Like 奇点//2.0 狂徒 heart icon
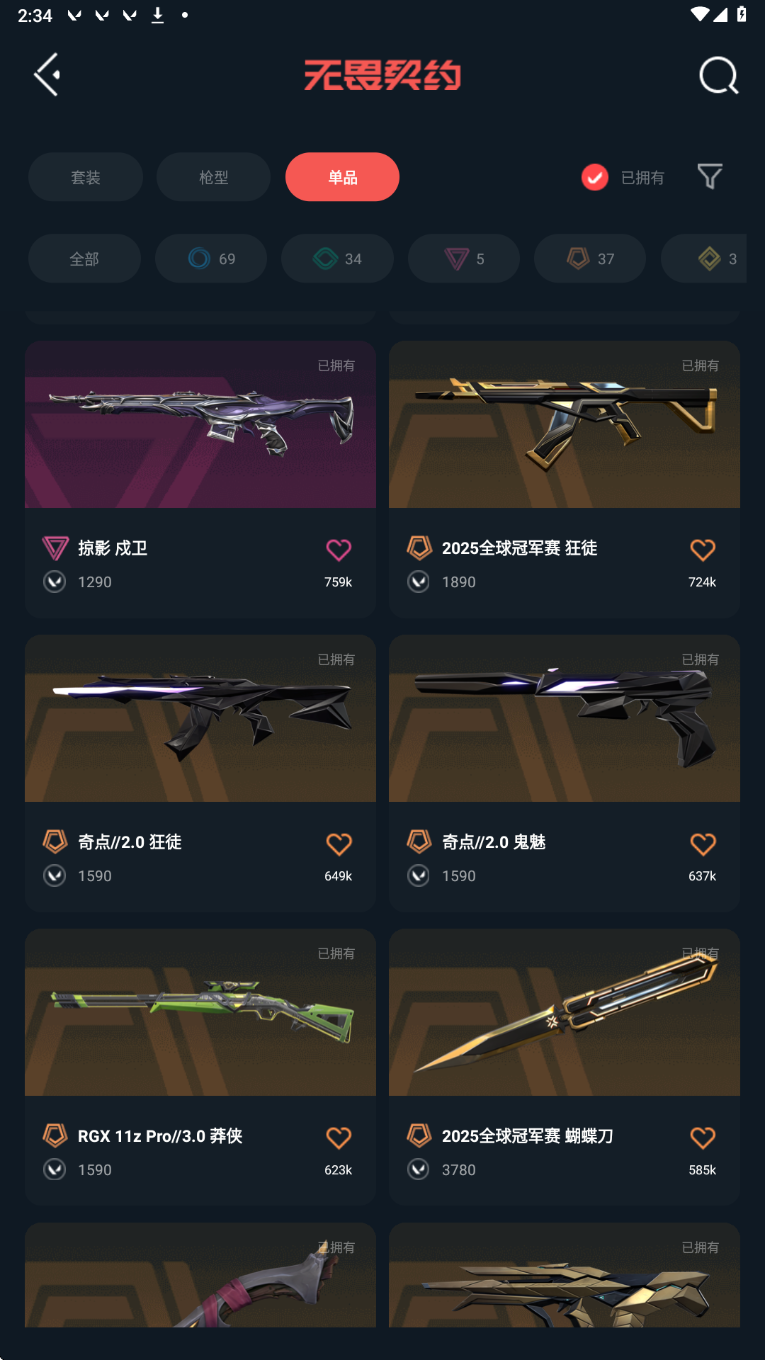Image resolution: width=765 pixels, height=1360 pixels. 339,843
